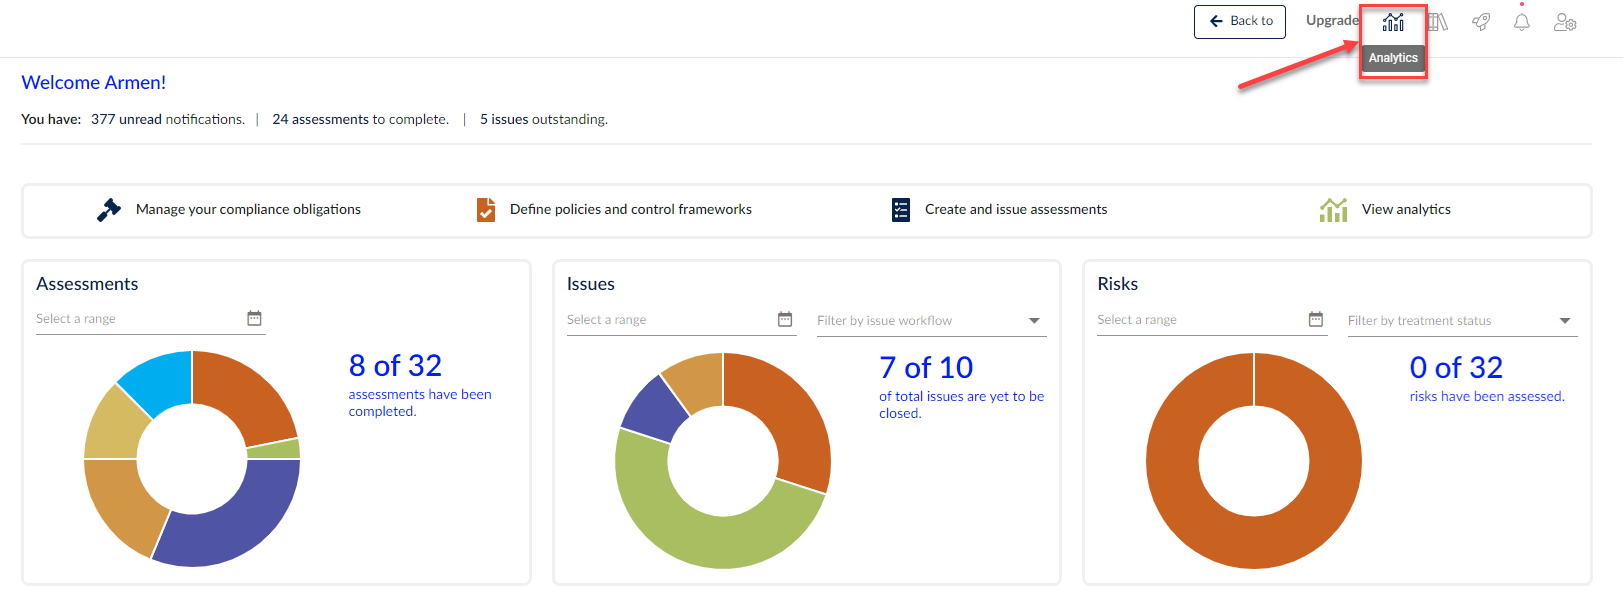
Task: Click the 377 unread notifications link
Action: click(x=167, y=119)
